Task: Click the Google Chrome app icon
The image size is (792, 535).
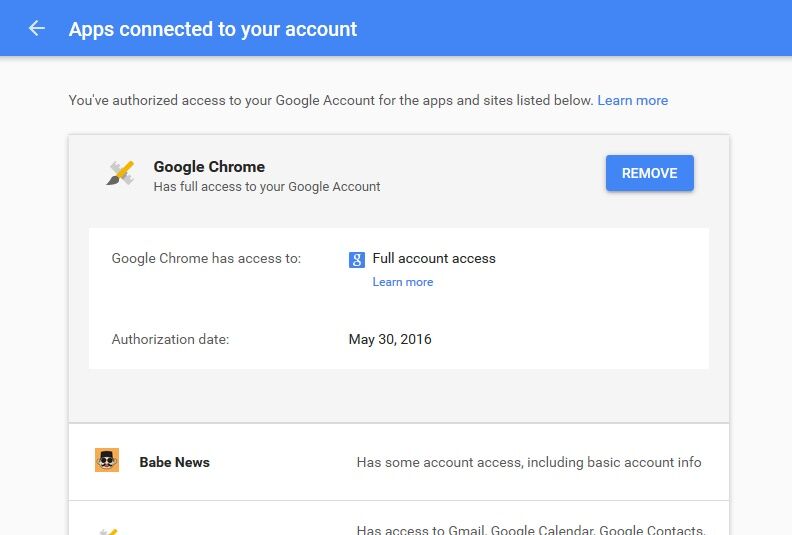Action: tap(120, 173)
